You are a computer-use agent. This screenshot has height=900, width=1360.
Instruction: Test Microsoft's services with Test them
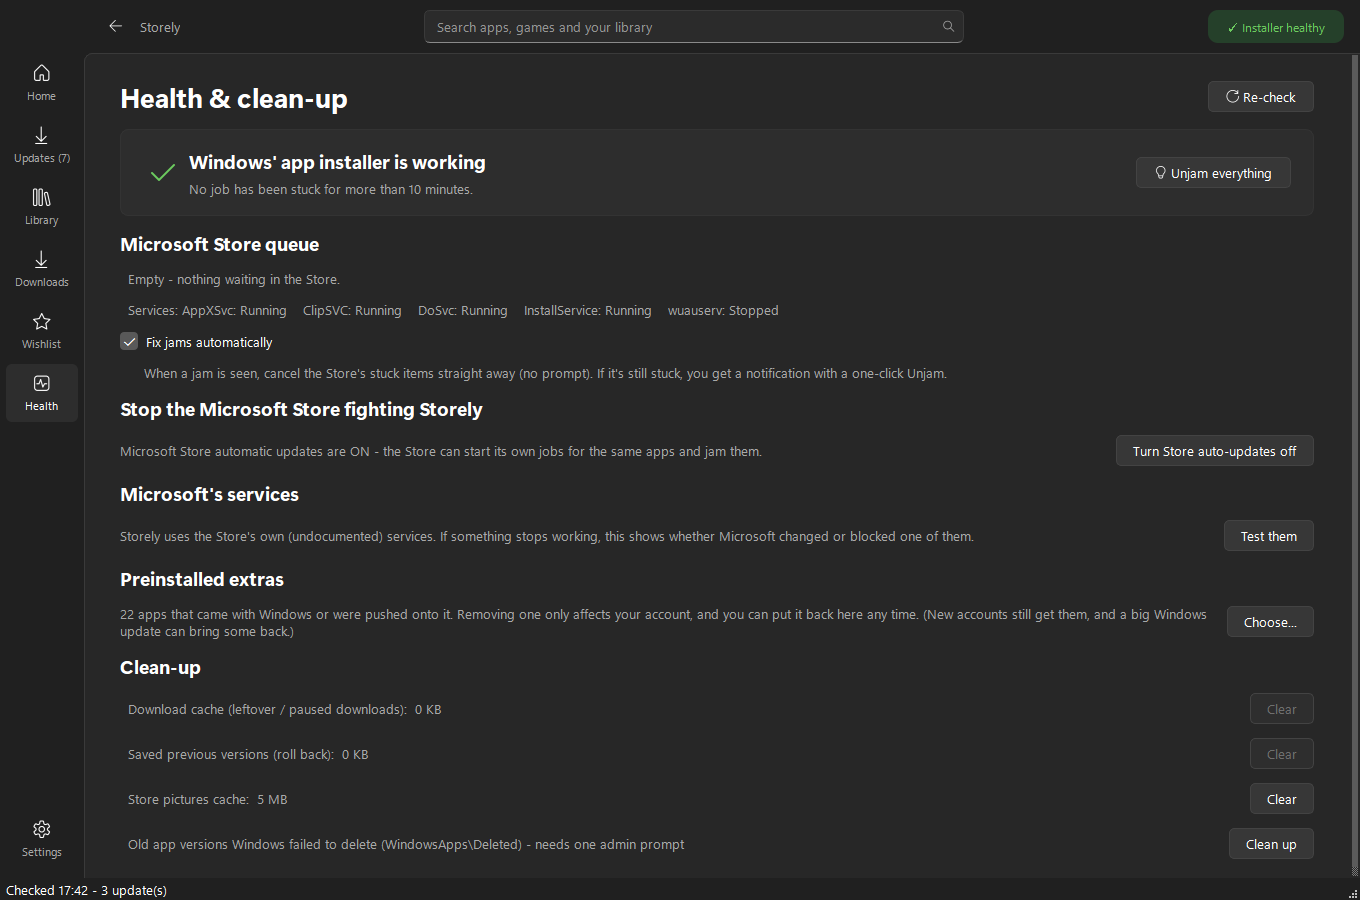point(1269,536)
